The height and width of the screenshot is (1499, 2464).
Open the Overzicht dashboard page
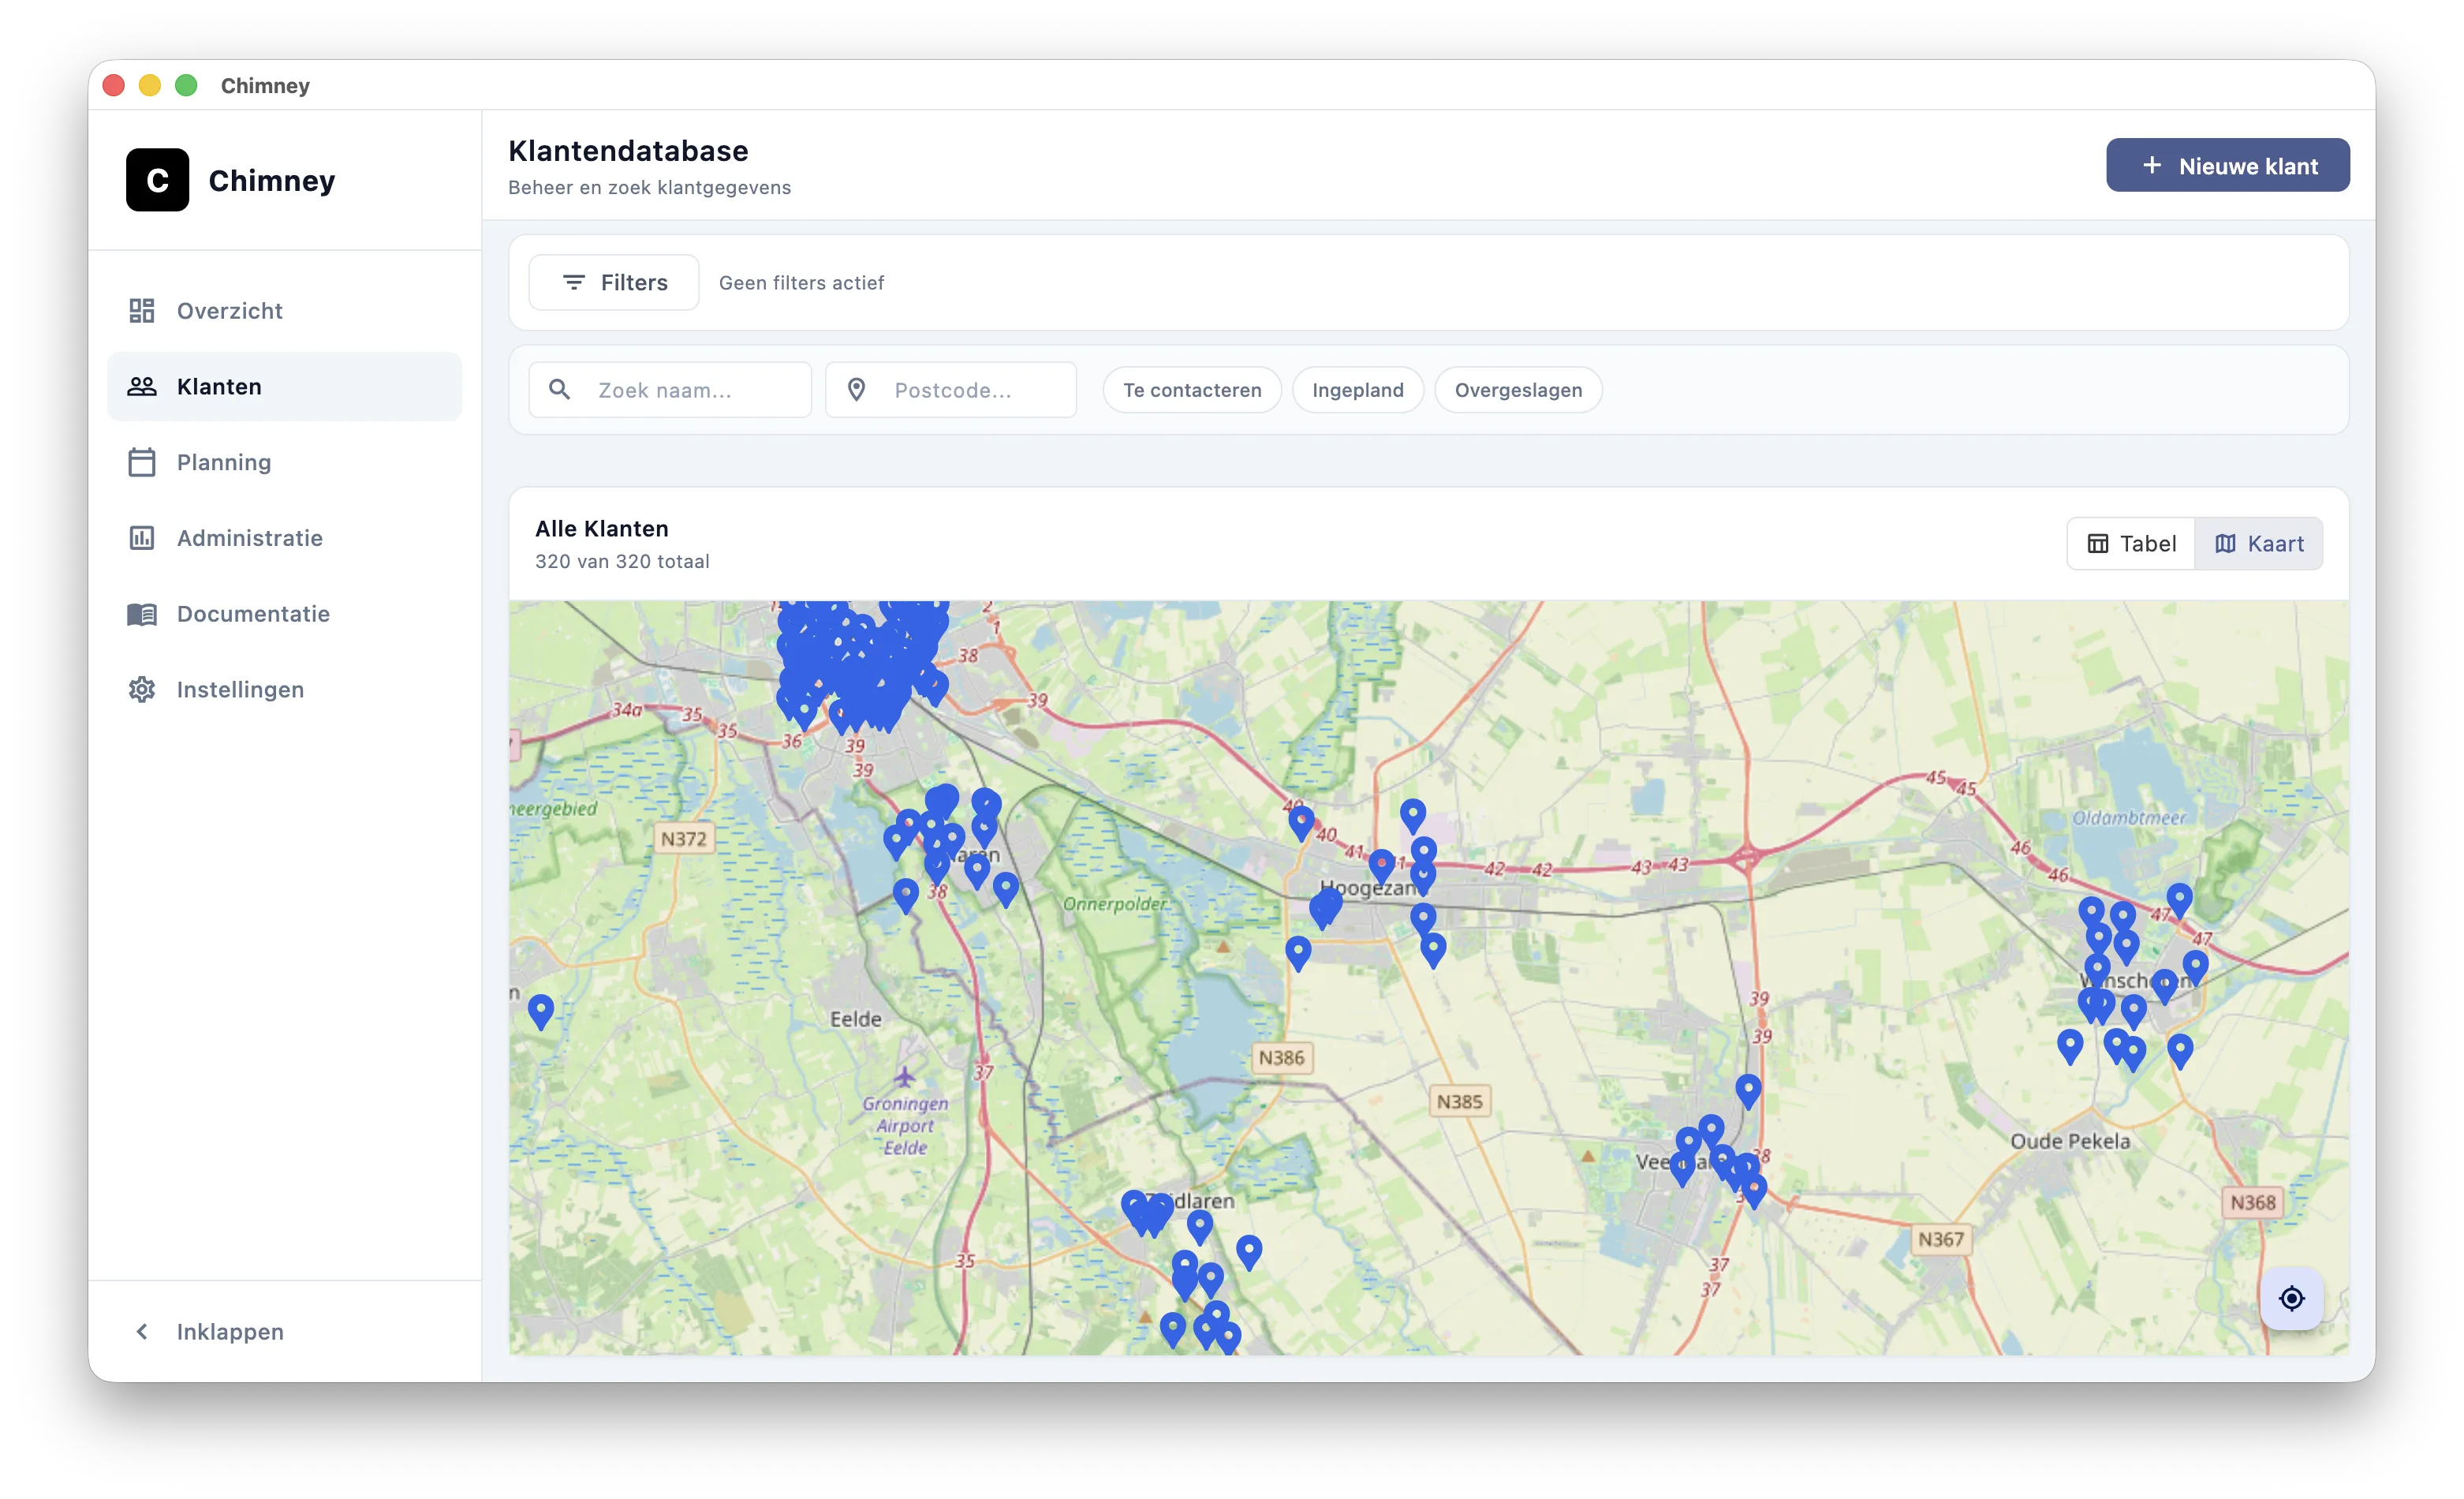coord(284,310)
